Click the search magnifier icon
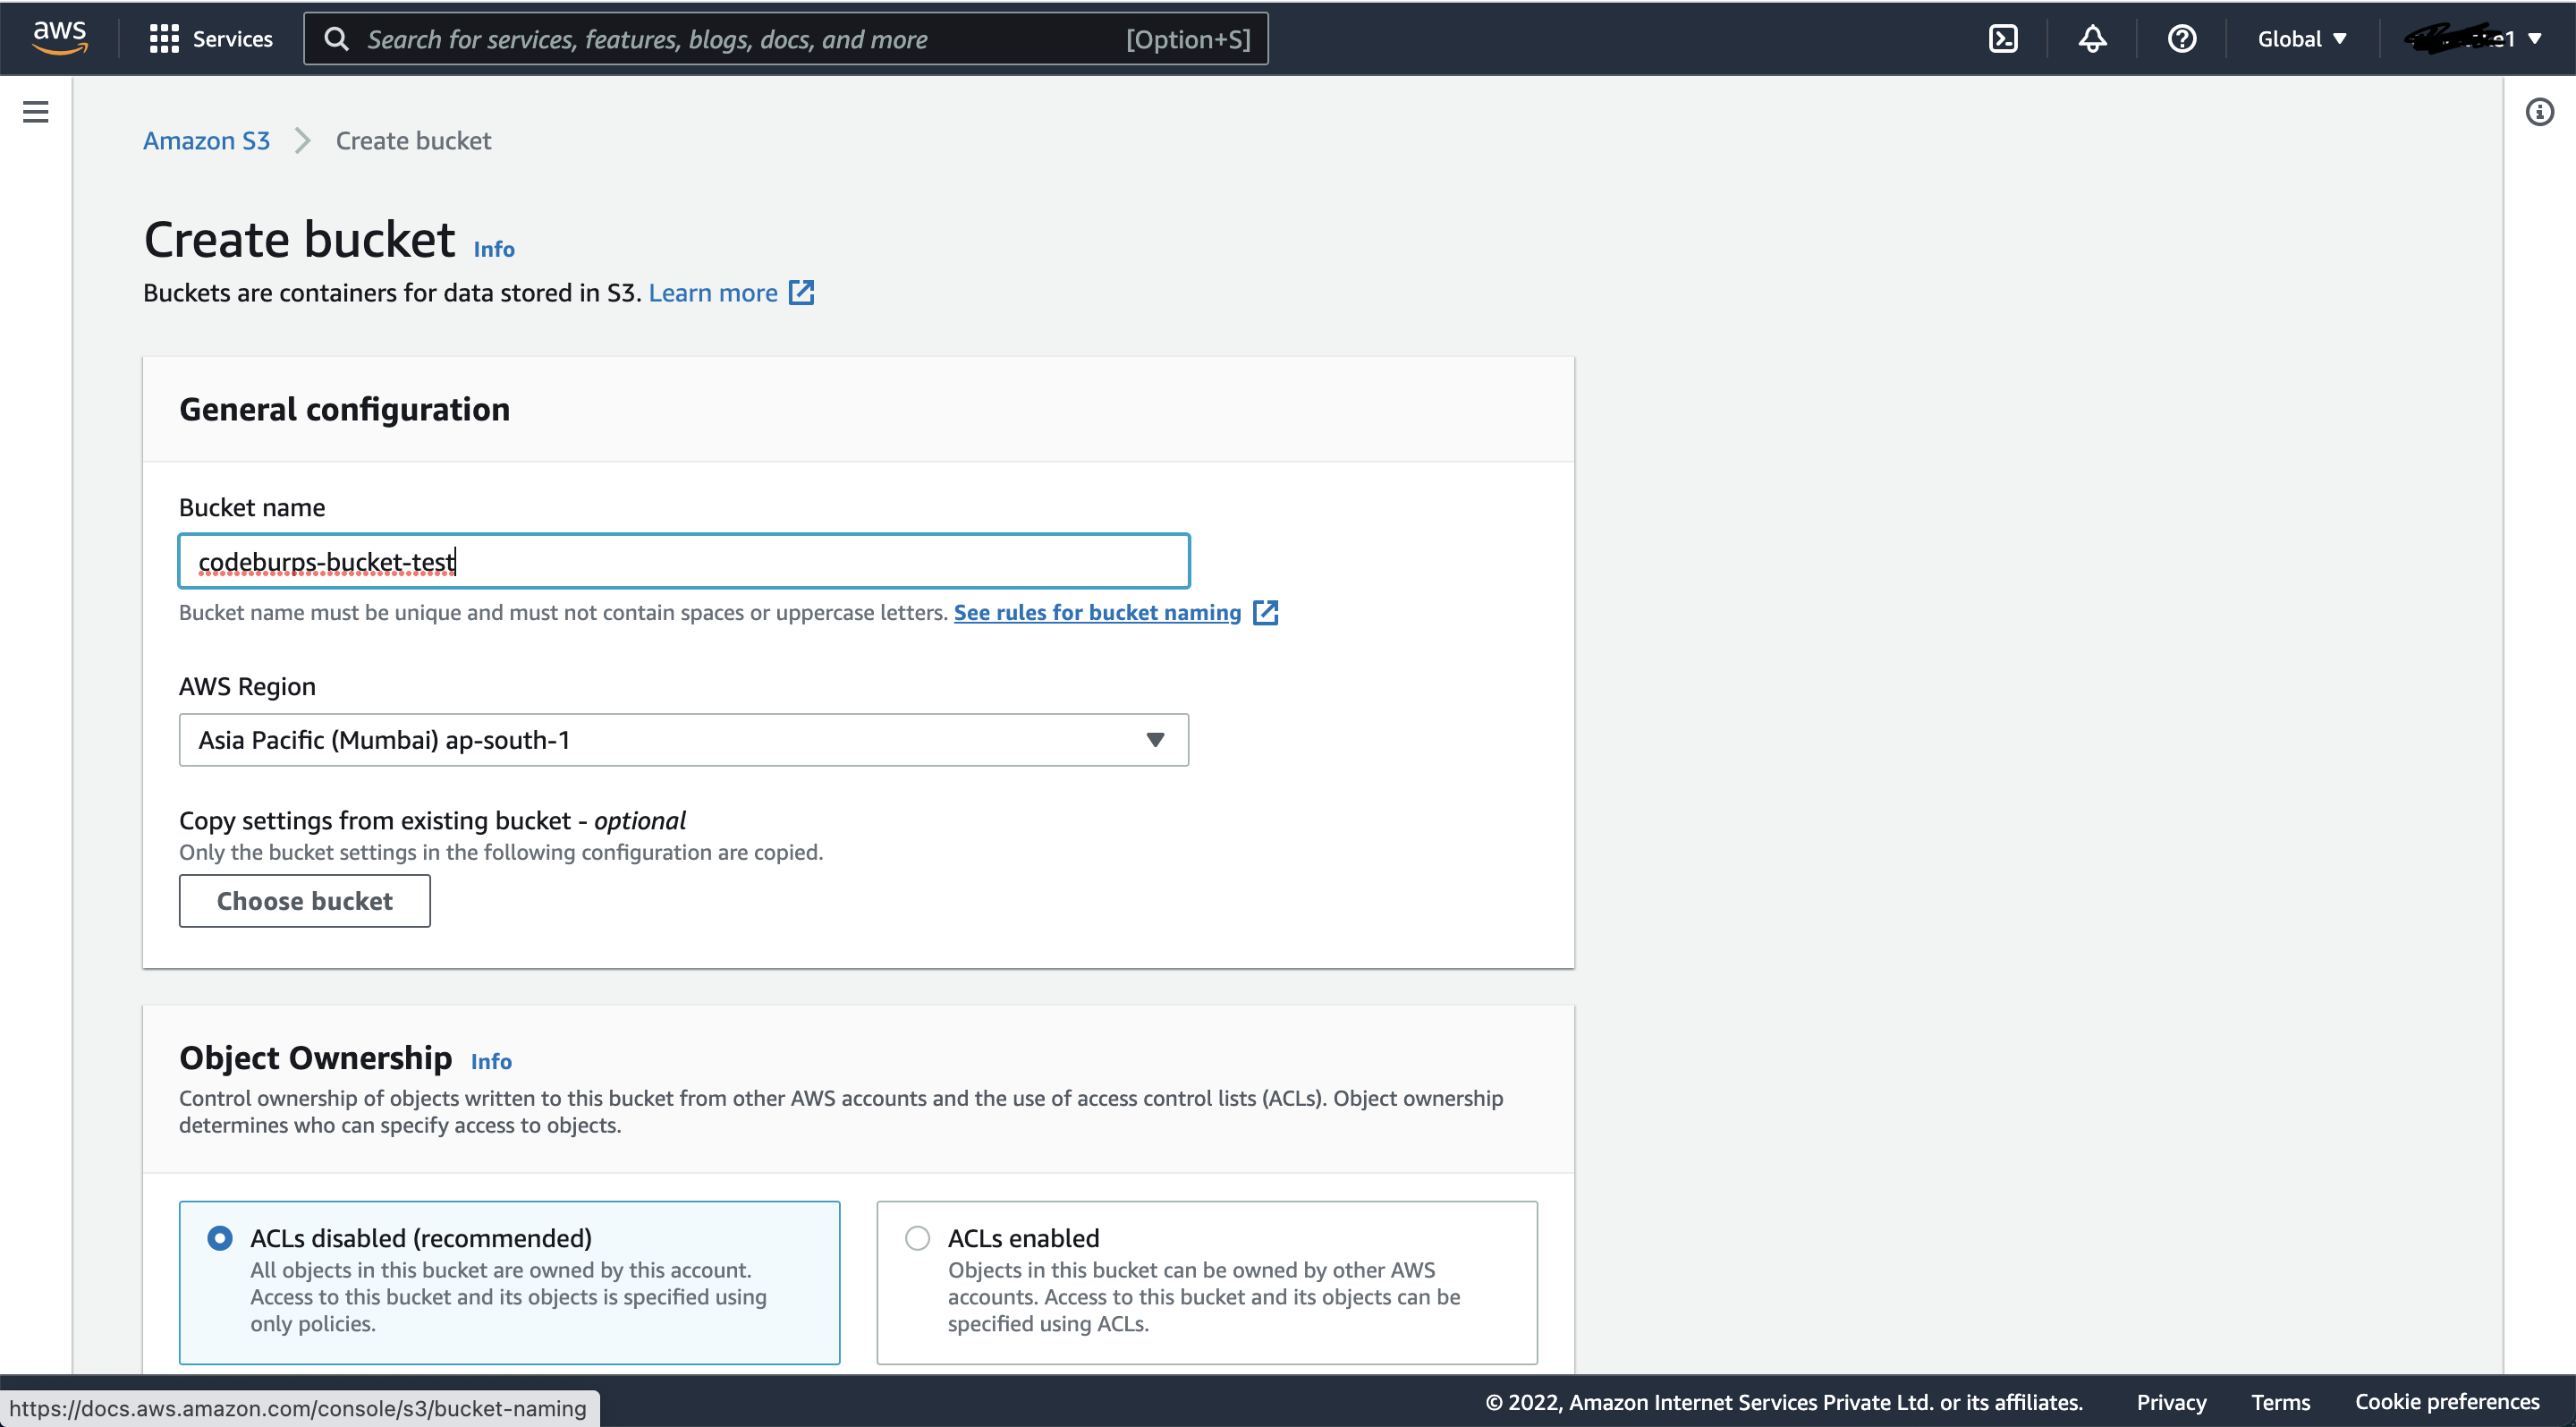2576x1427 pixels. pyautogui.click(x=337, y=39)
